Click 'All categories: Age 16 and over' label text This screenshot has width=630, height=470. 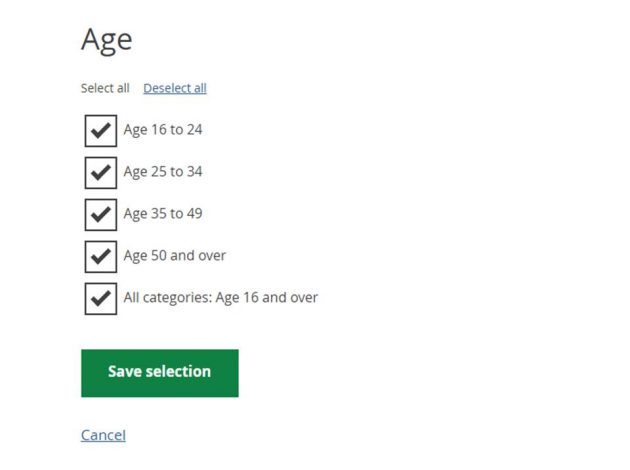tap(221, 298)
